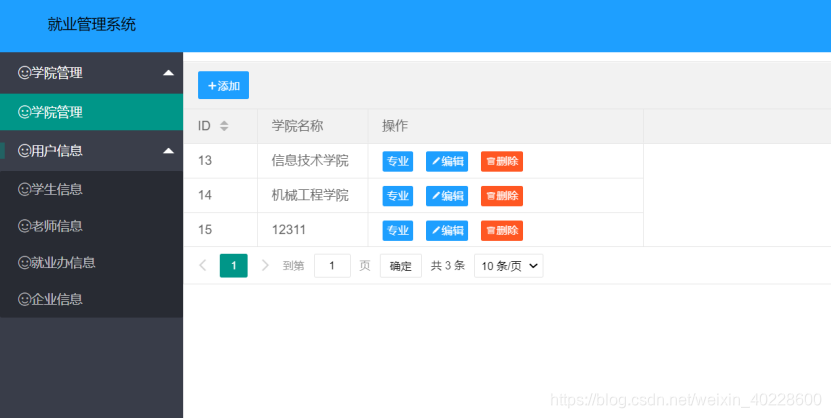Open 就业办信息 in the sidebar
Screen dimensions: 831x418
coord(91,263)
